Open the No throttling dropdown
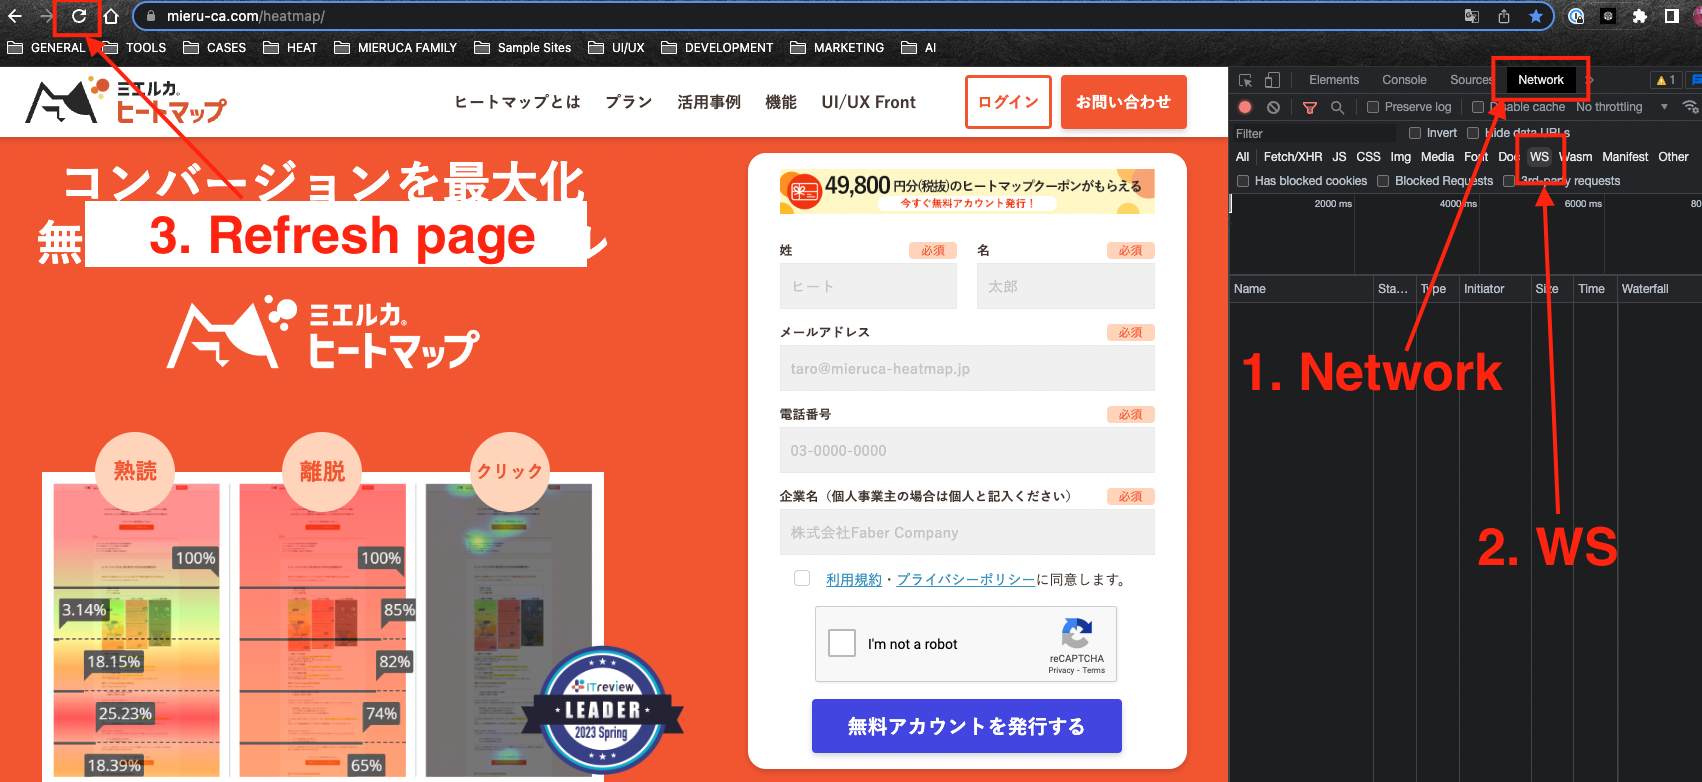 pos(1622,107)
